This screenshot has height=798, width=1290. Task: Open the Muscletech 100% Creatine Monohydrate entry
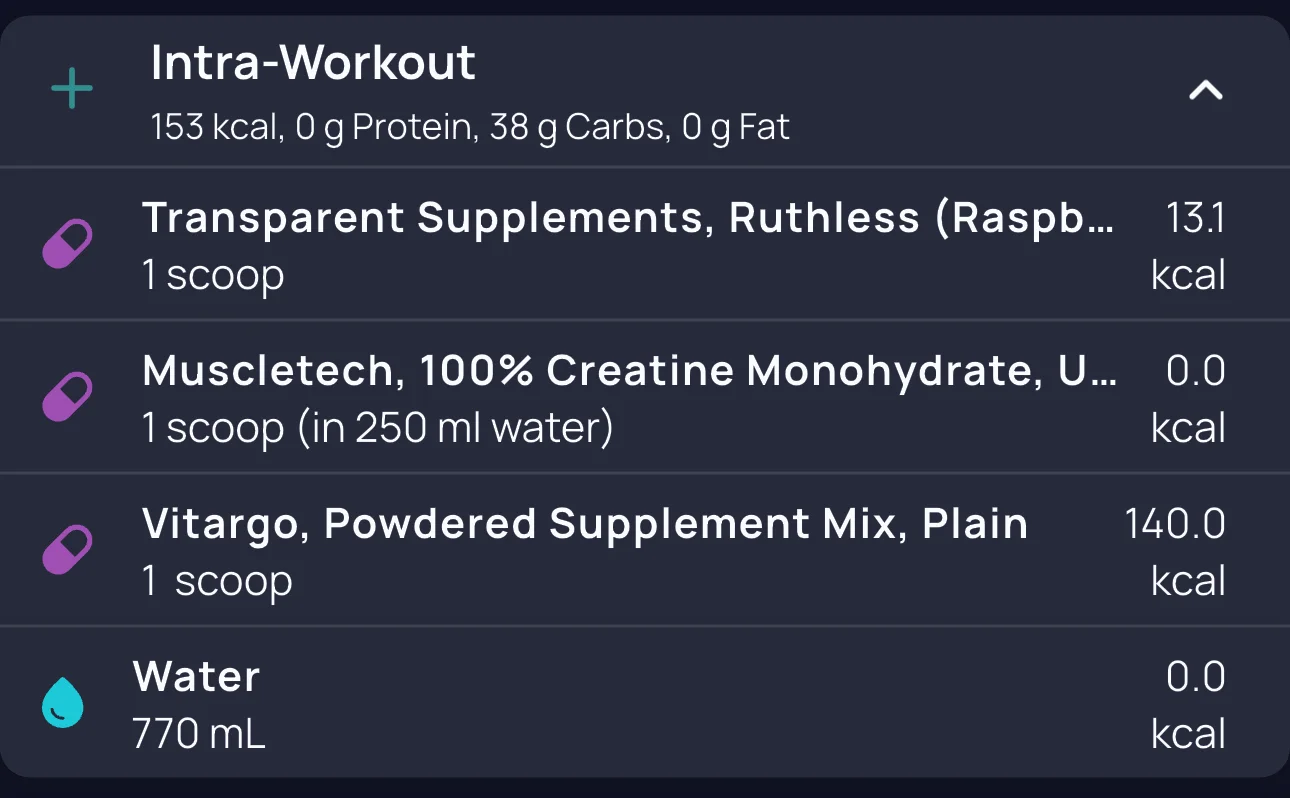(x=629, y=371)
